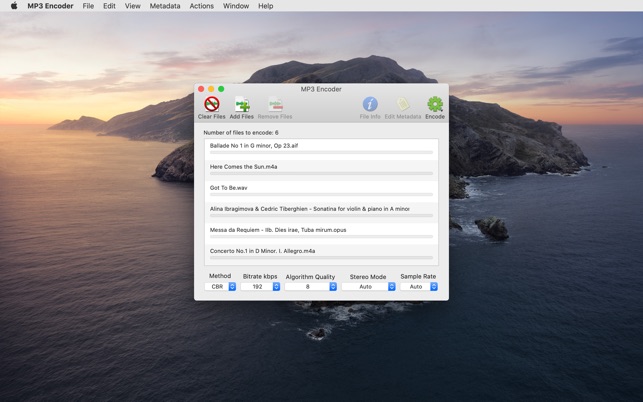Click the Remove Files toolbar icon
643x402 pixels.
[275, 104]
